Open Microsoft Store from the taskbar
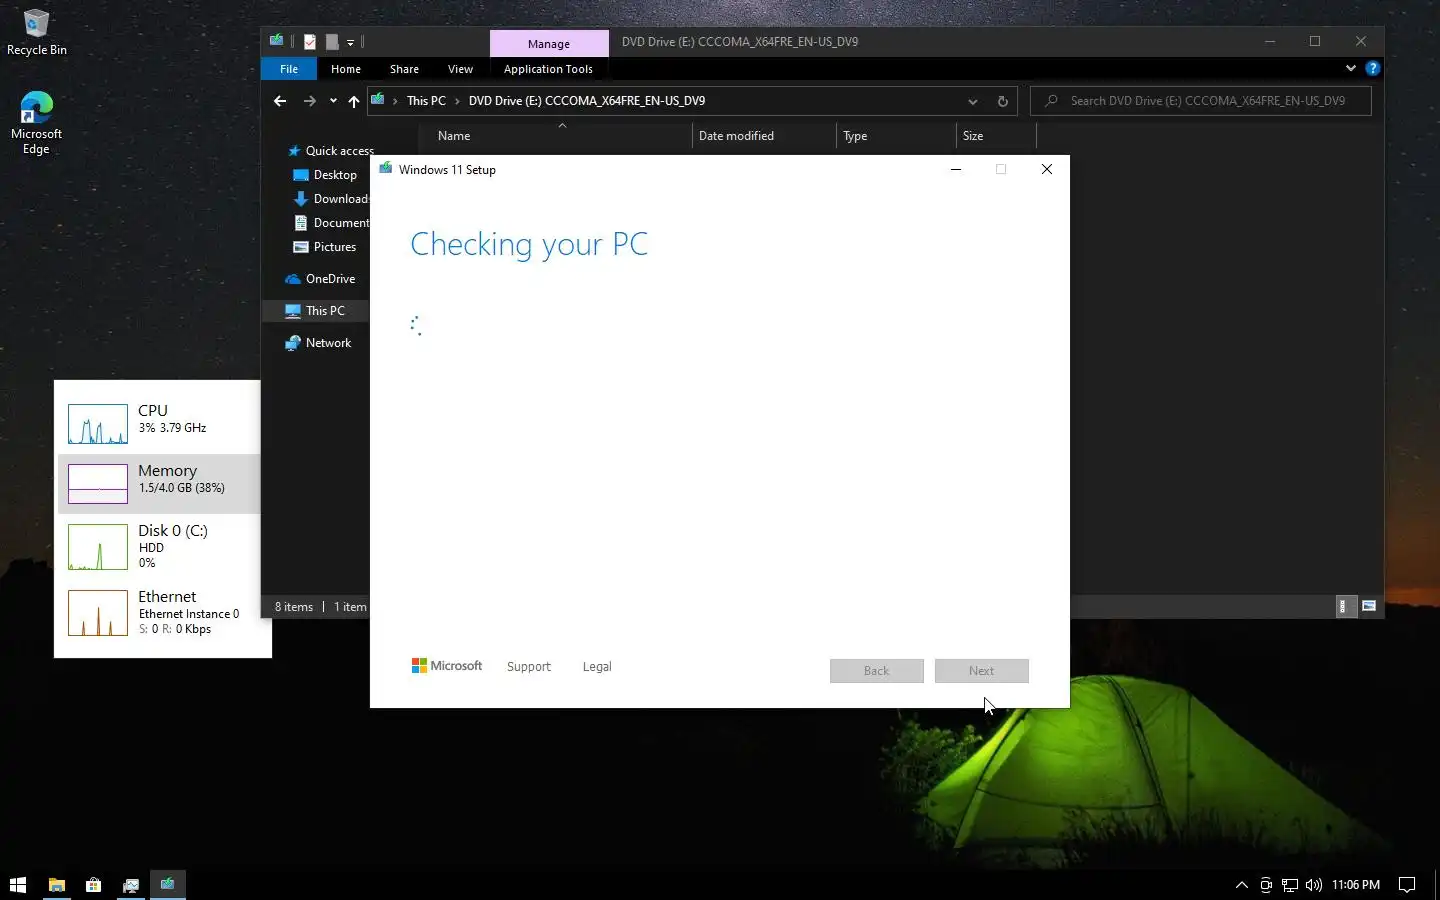1440x900 pixels. click(x=93, y=884)
